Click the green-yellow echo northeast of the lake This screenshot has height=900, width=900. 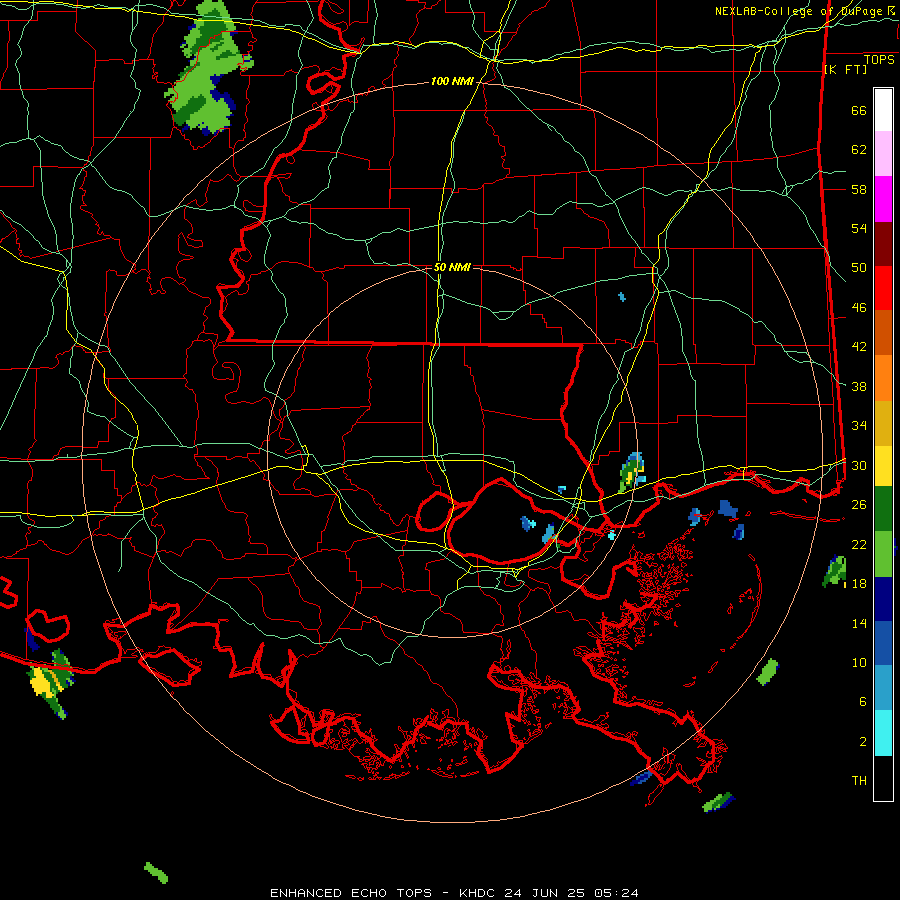point(632,472)
